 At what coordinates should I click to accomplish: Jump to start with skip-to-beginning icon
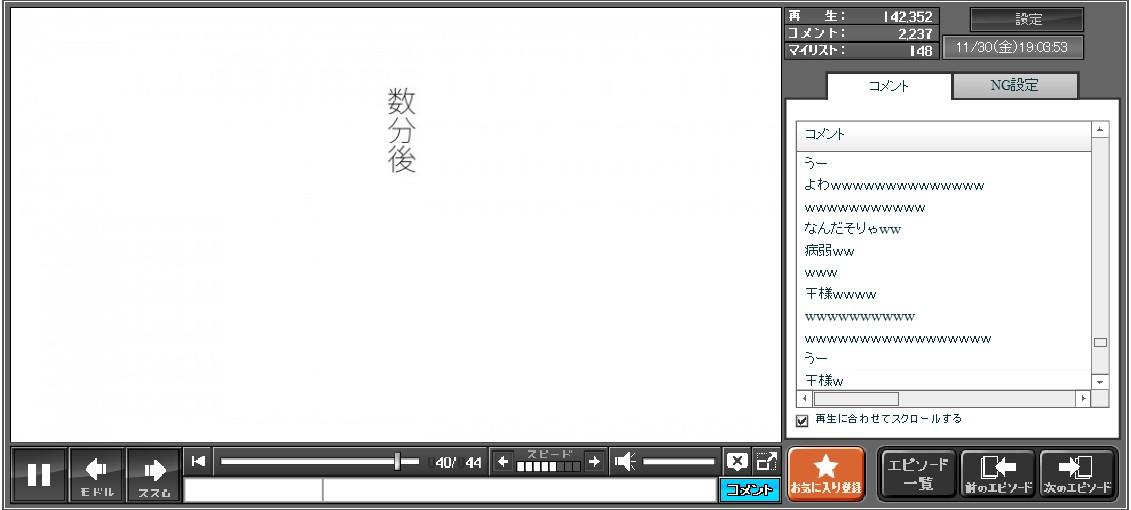pyautogui.click(x=198, y=461)
